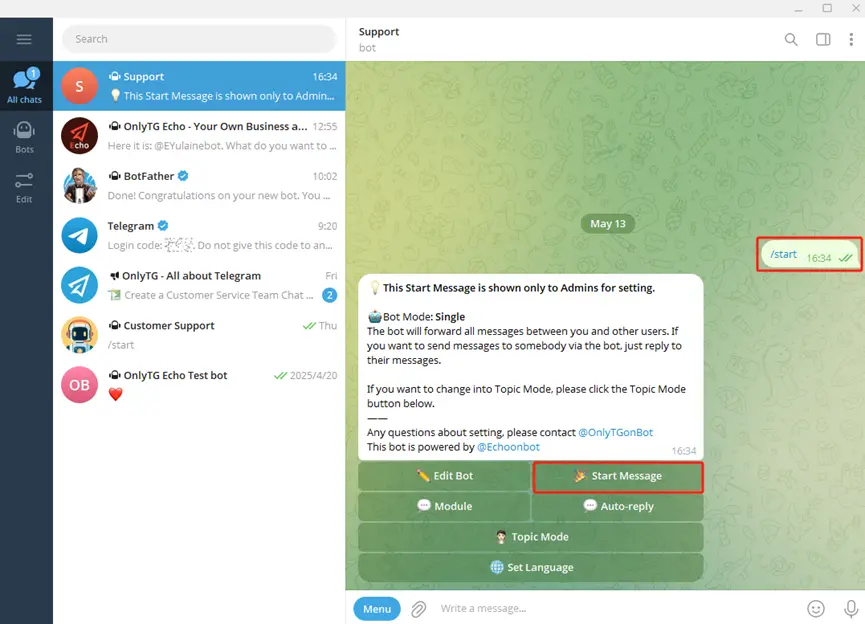Click the paperclip attach file icon
Viewport: 865px width, 624px height.
tap(419, 608)
